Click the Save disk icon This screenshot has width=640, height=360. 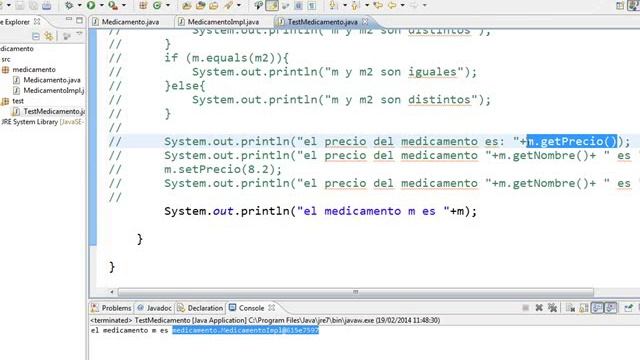[x=19, y=5]
